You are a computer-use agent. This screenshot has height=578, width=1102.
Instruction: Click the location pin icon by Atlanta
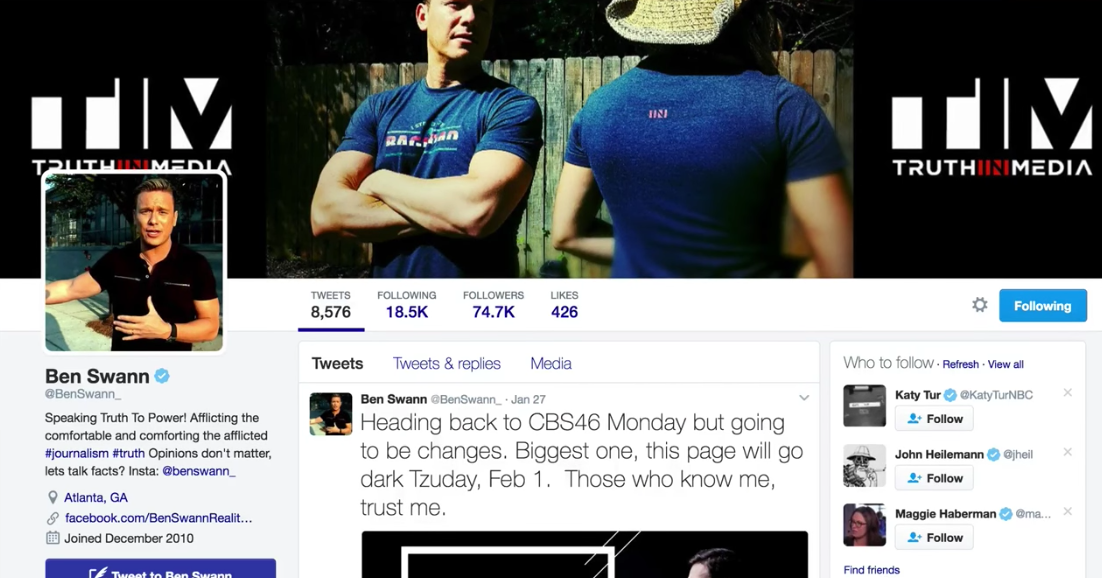coord(53,498)
